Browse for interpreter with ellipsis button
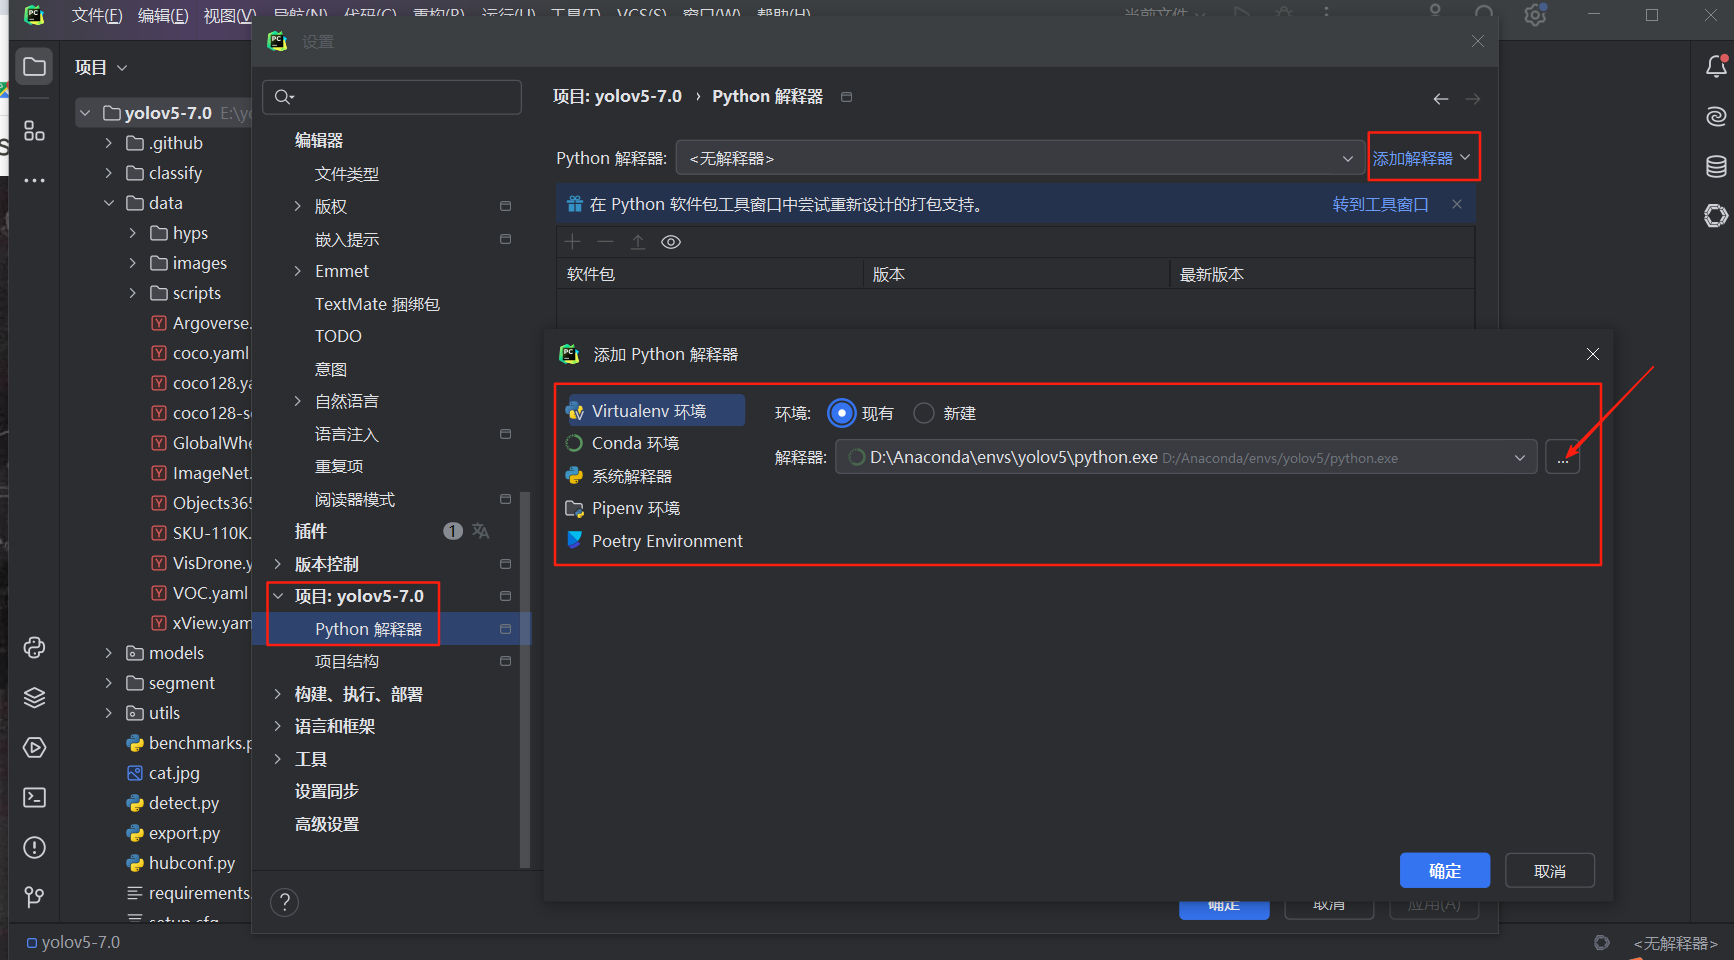The height and width of the screenshot is (960, 1734). pyautogui.click(x=1563, y=458)
